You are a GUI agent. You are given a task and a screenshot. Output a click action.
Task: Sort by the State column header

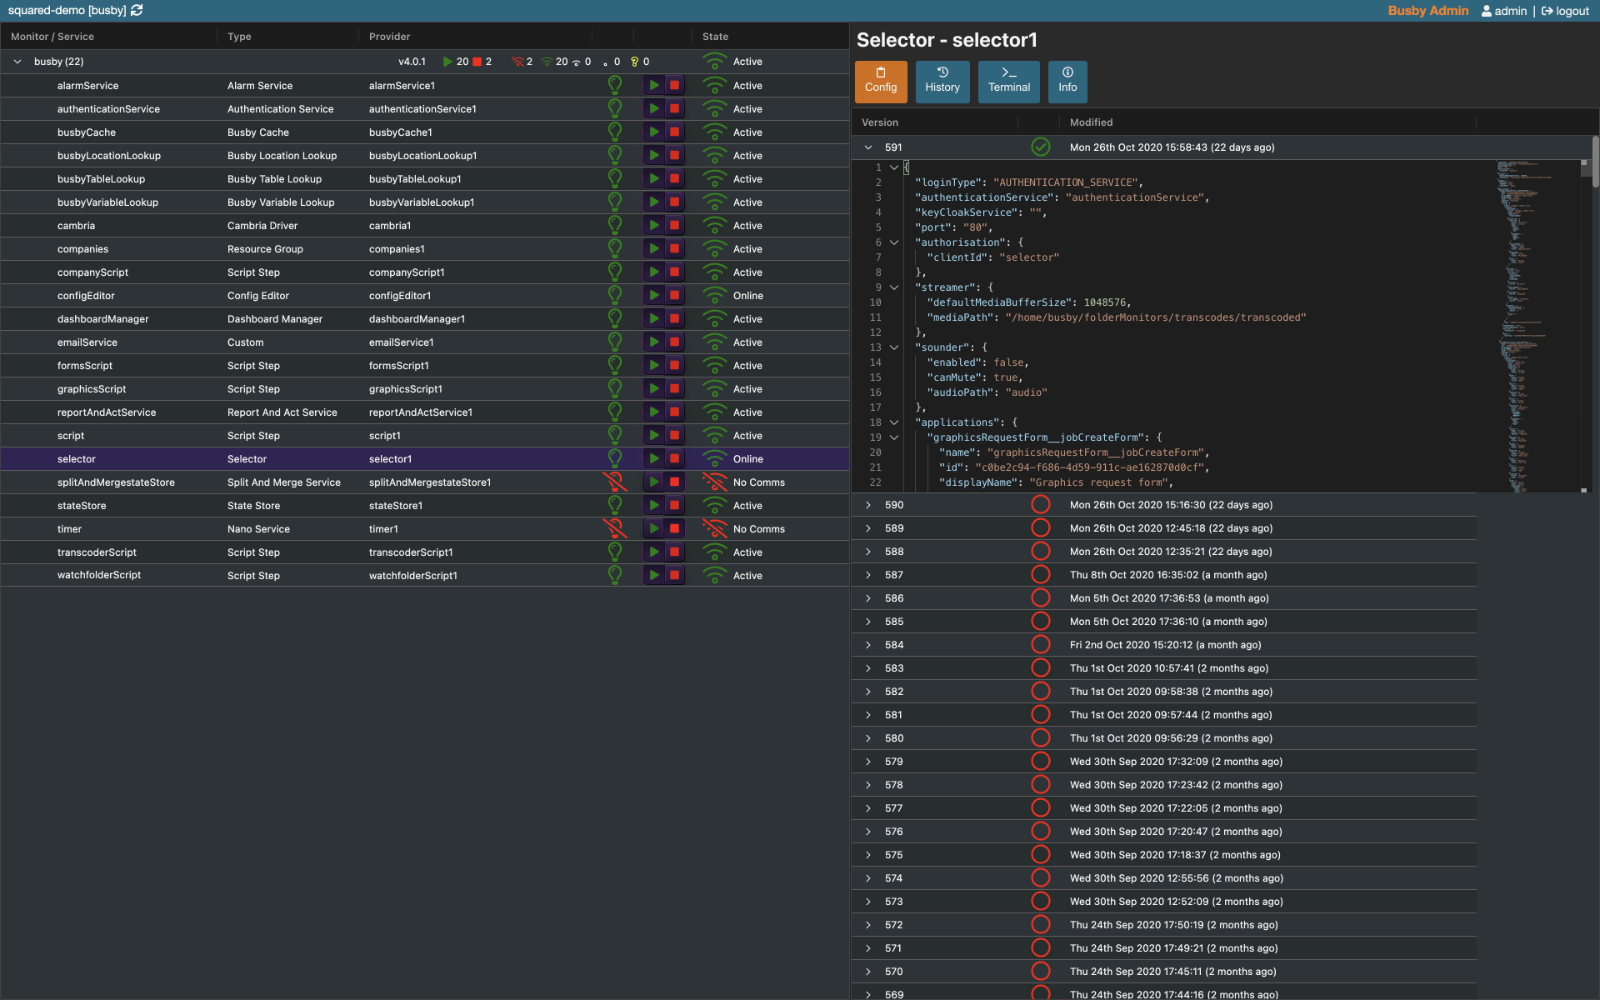[715, 36]
